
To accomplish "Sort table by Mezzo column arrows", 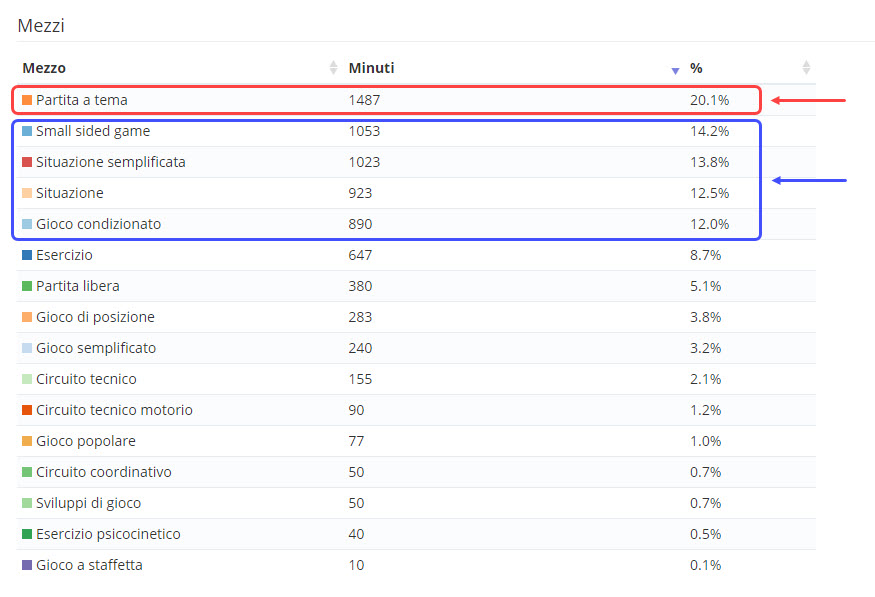I will (x=334, y=68).
